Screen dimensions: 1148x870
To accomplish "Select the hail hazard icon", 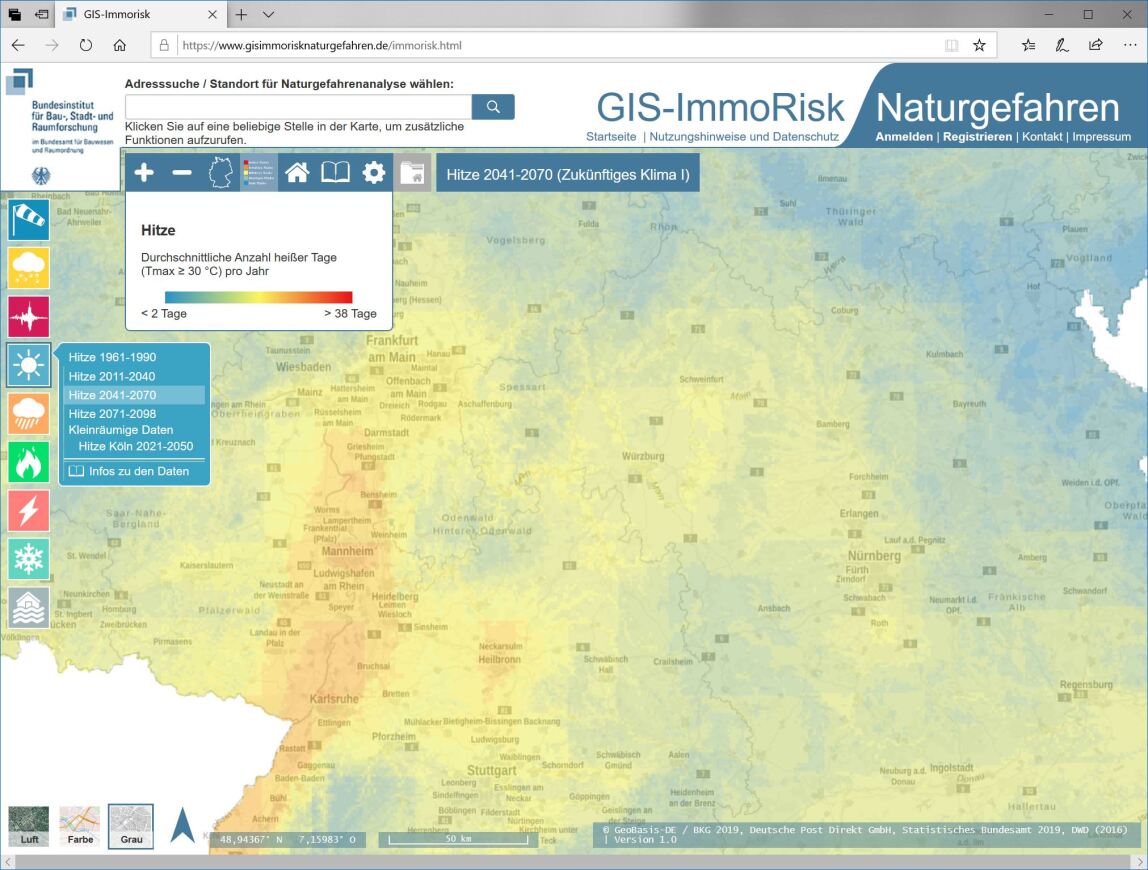I will [29, 268].
